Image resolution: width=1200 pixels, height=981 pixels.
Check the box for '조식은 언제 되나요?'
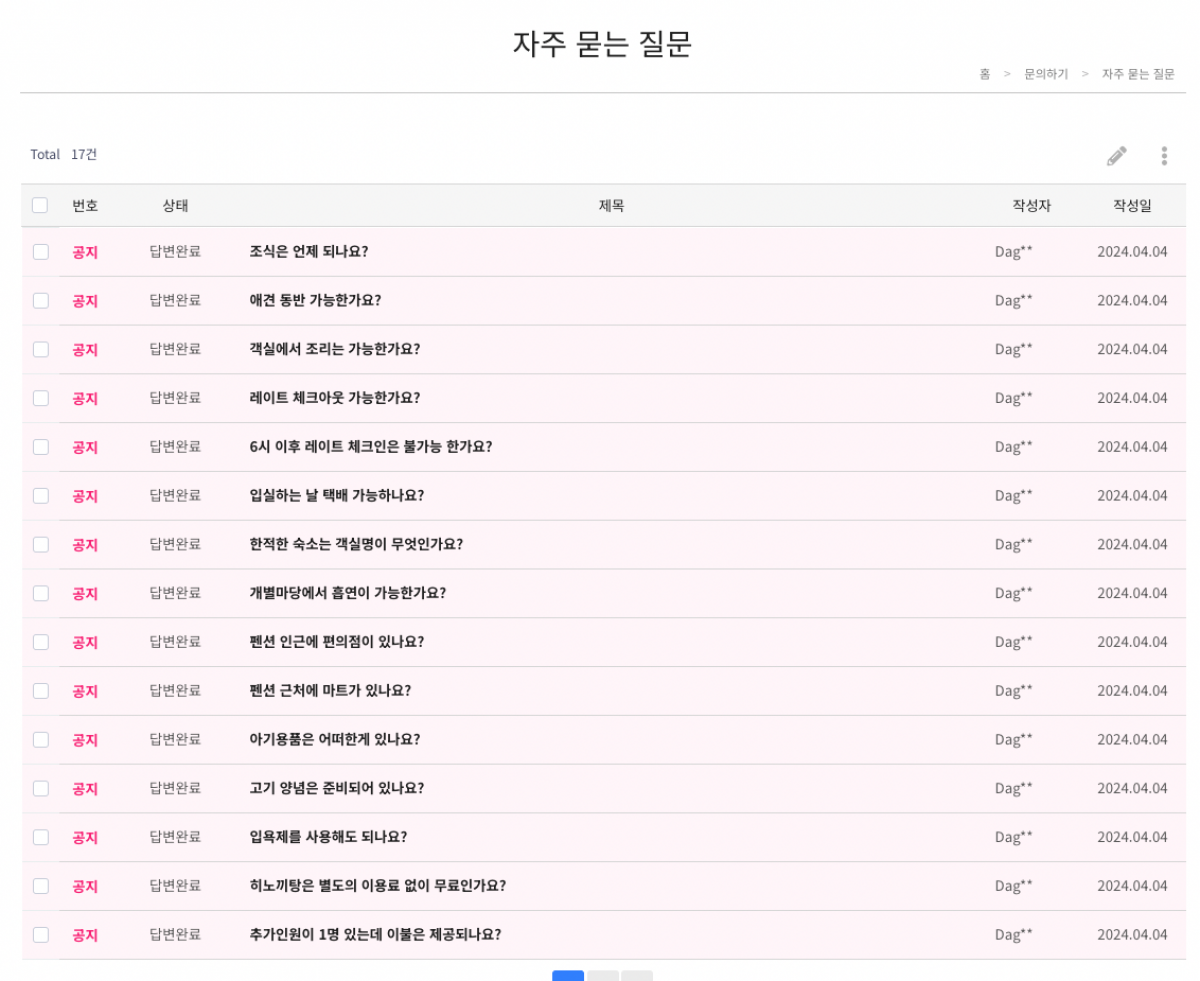click(x=41, y=252)
